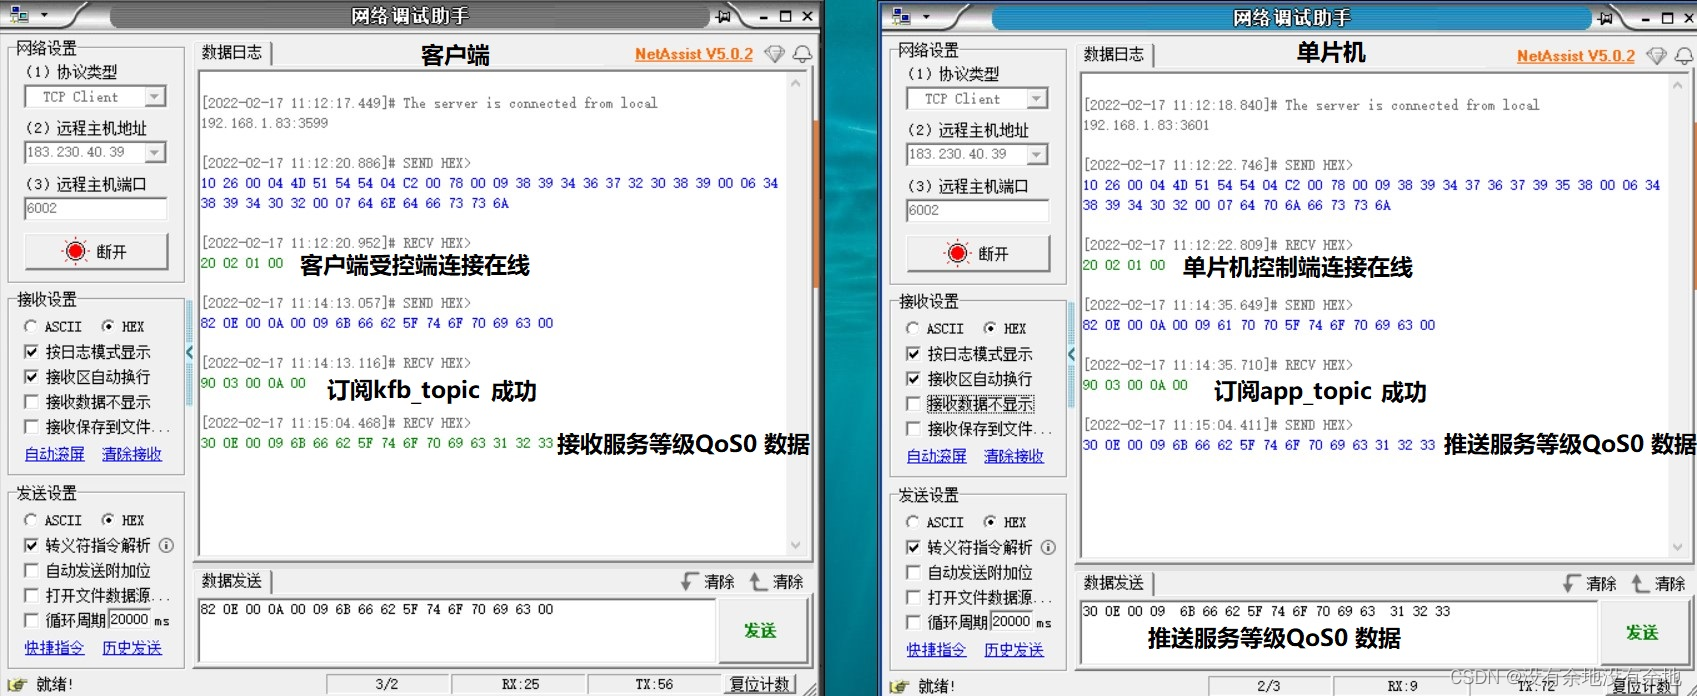Open remote host address dropdown in left window
Viewport: 1697px width, 696px height.
pos(154,152)
